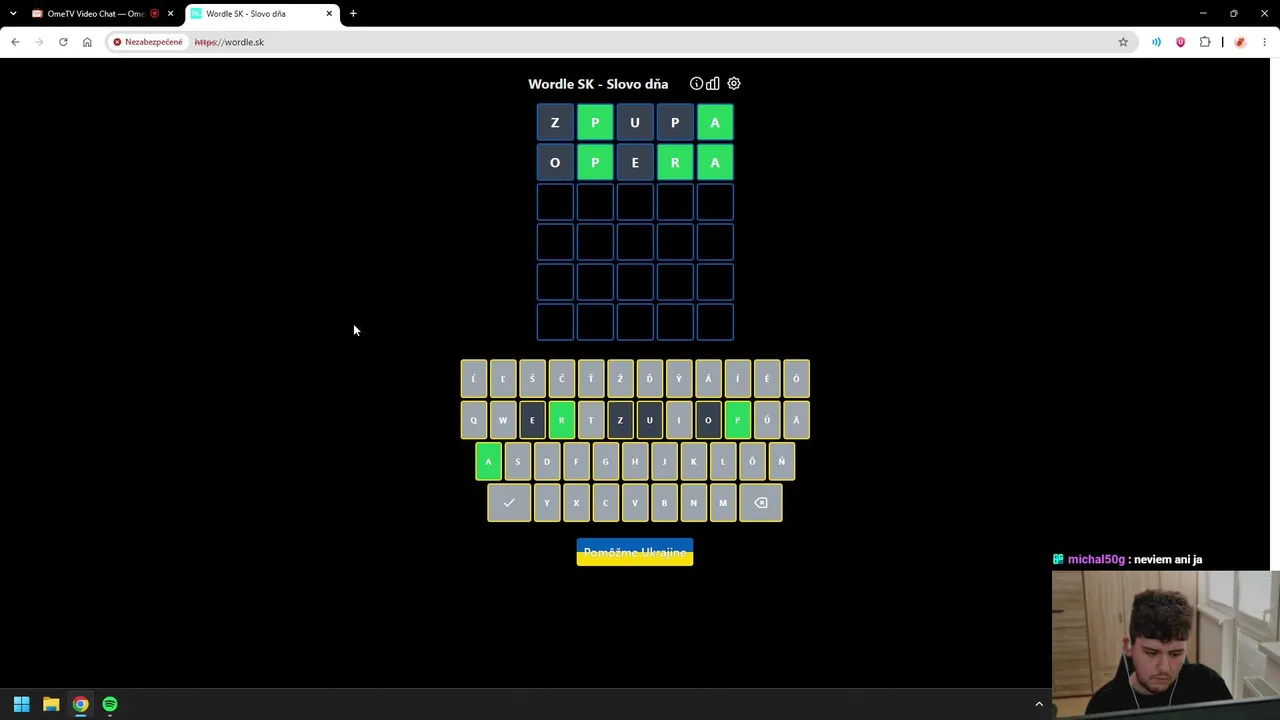Image resolution: width=1280 pixels, height=720 pixels.
Task: Open the Wordle statistics bar chart icon
Action: pyautogui.click(x=713, y=84)
